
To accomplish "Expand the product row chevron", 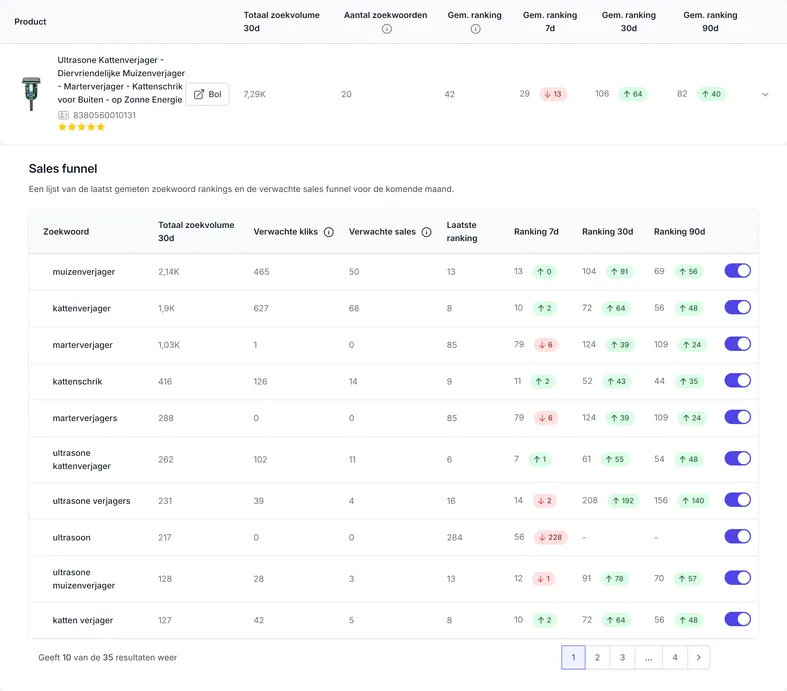I will click(x=765, y=94).
